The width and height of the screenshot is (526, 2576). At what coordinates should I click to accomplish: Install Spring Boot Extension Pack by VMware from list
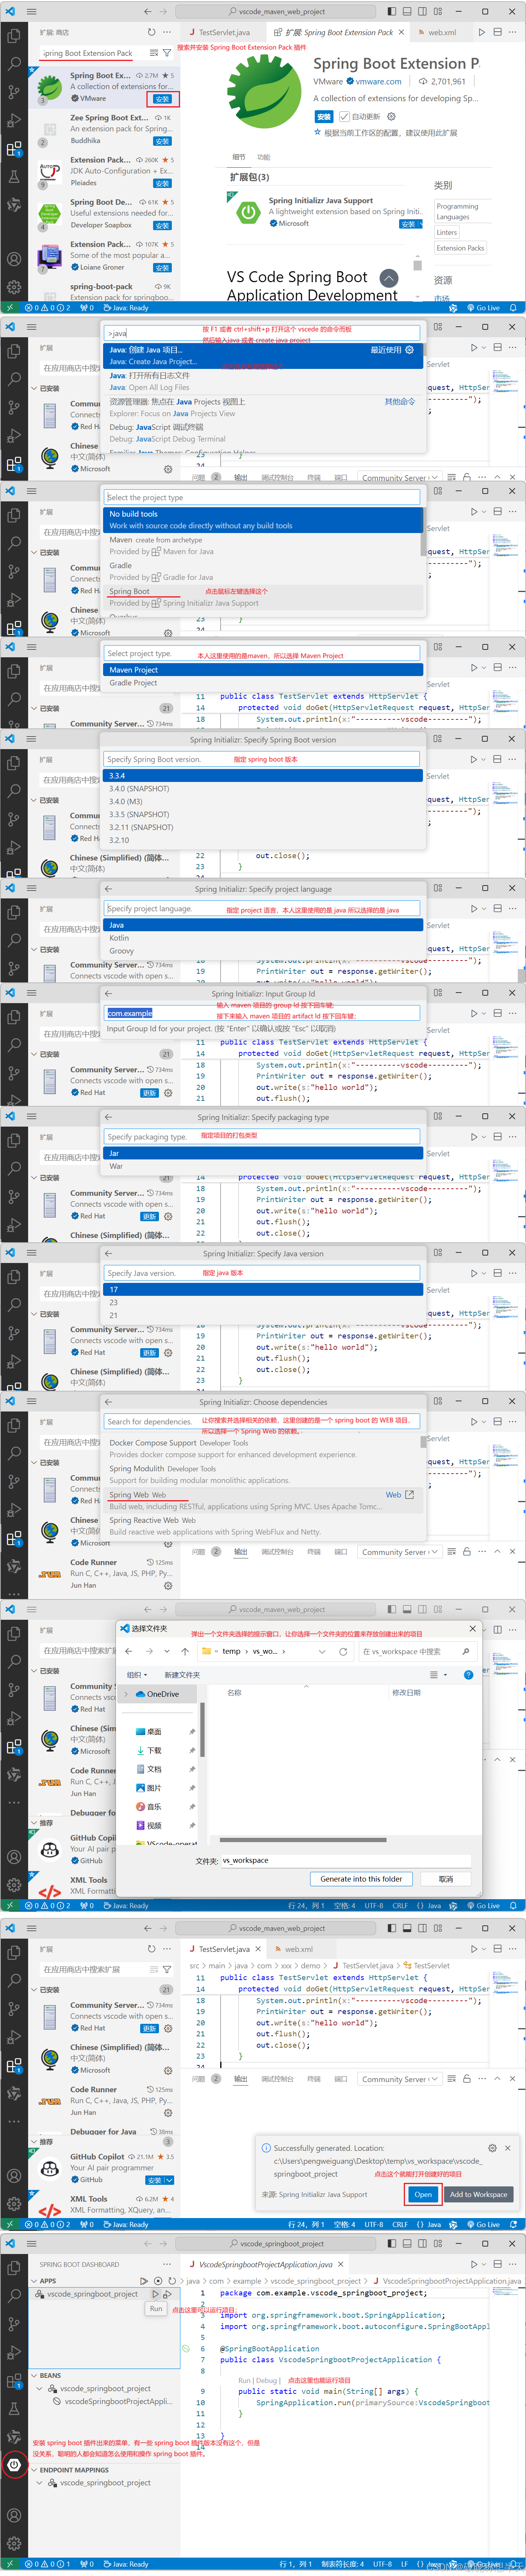point(162,99)
